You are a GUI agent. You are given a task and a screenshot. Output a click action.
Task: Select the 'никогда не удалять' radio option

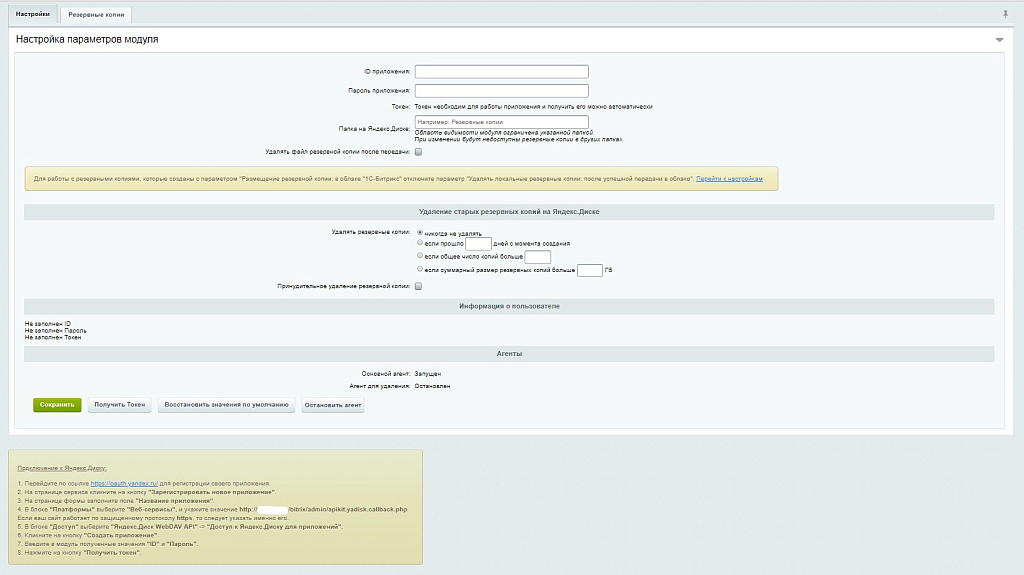[x=419, y=232]
